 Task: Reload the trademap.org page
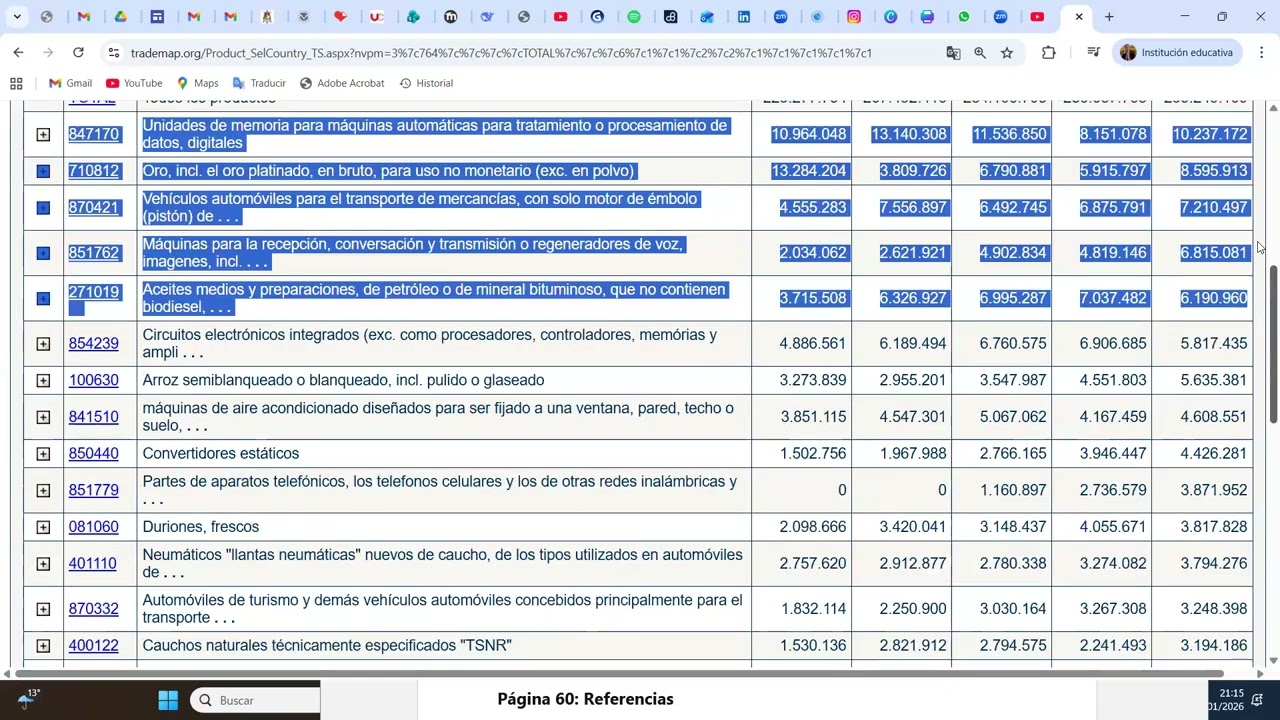(78, 52)
